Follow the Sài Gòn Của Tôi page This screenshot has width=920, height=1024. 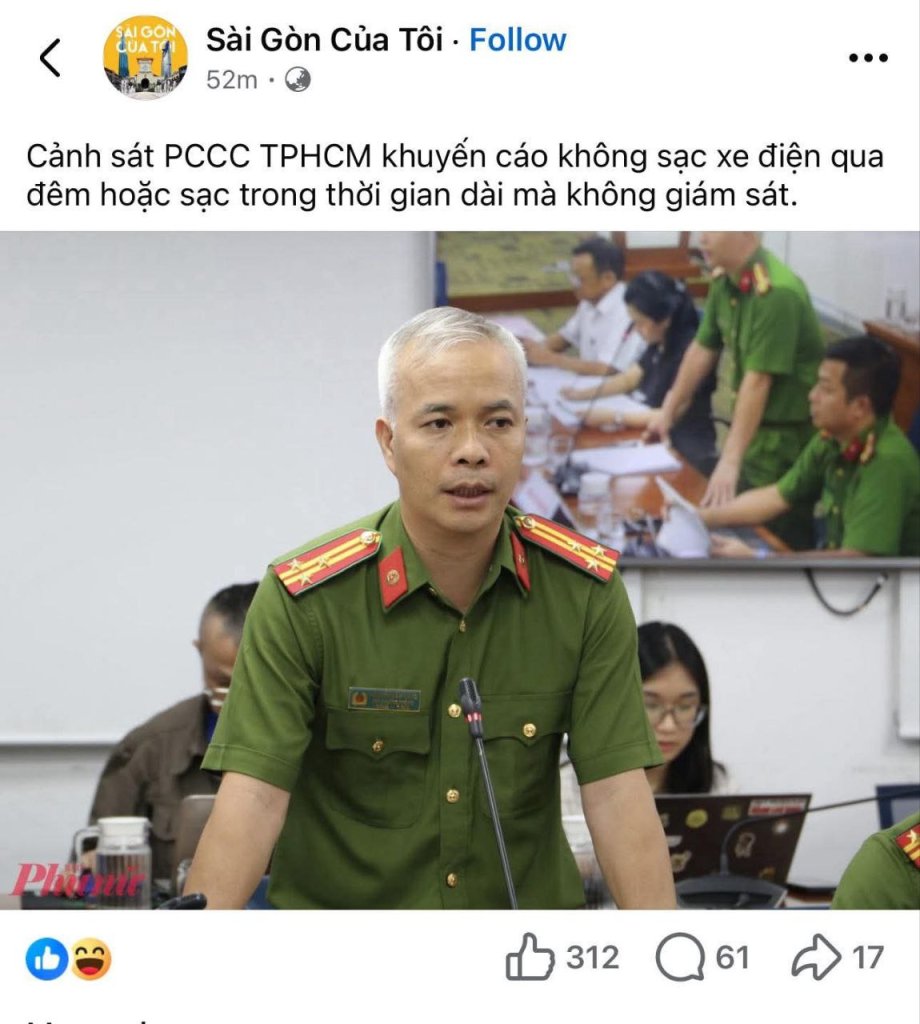(518, 40)
